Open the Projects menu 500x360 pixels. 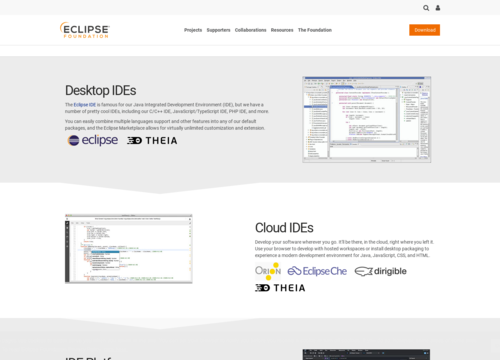click(x=193, y=30)
